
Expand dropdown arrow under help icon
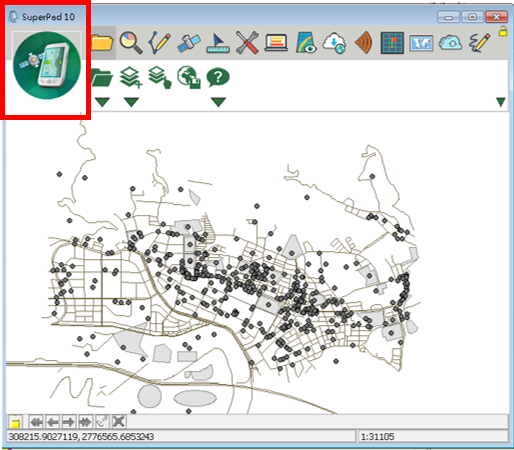tap(218, 102)
